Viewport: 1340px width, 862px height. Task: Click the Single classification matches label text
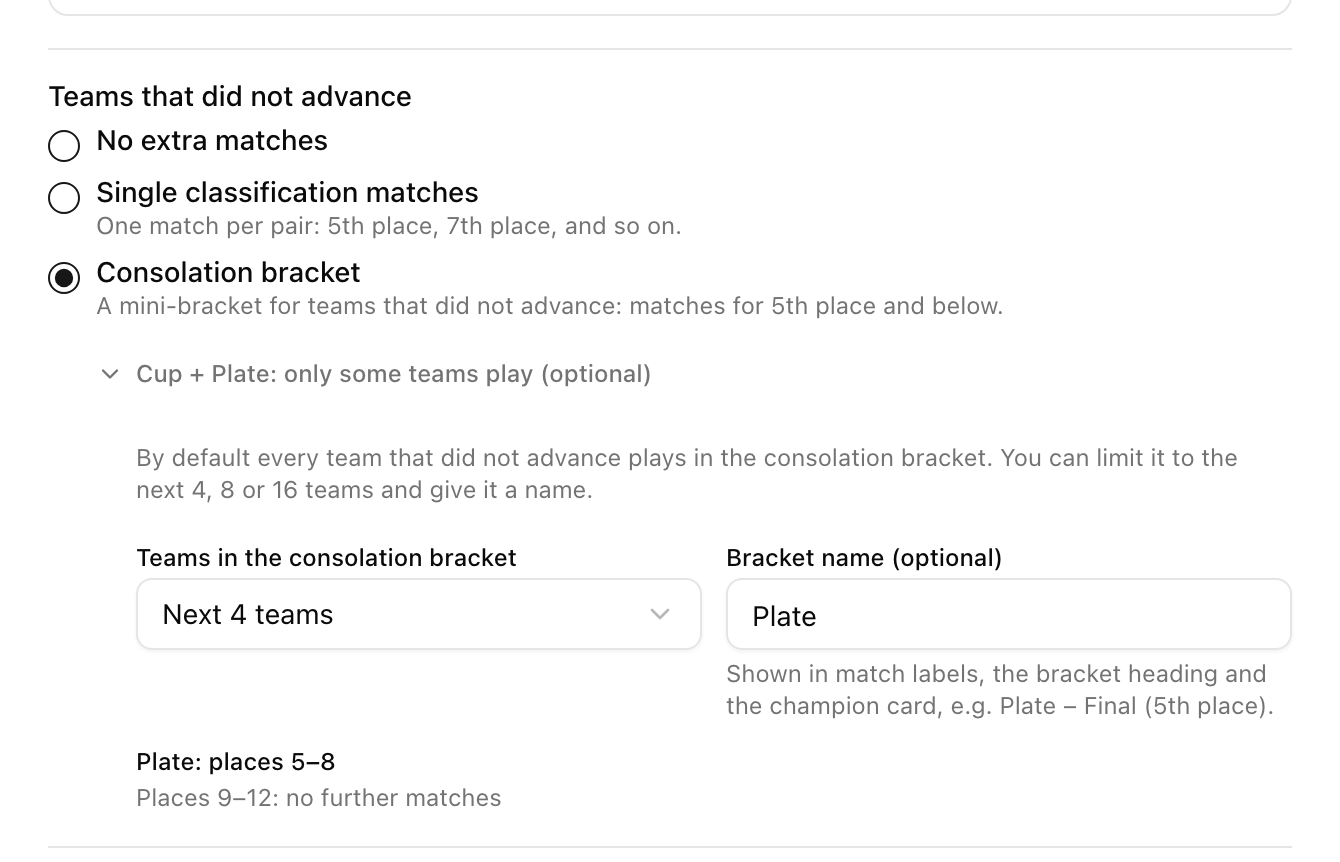(x=287, y=193)
